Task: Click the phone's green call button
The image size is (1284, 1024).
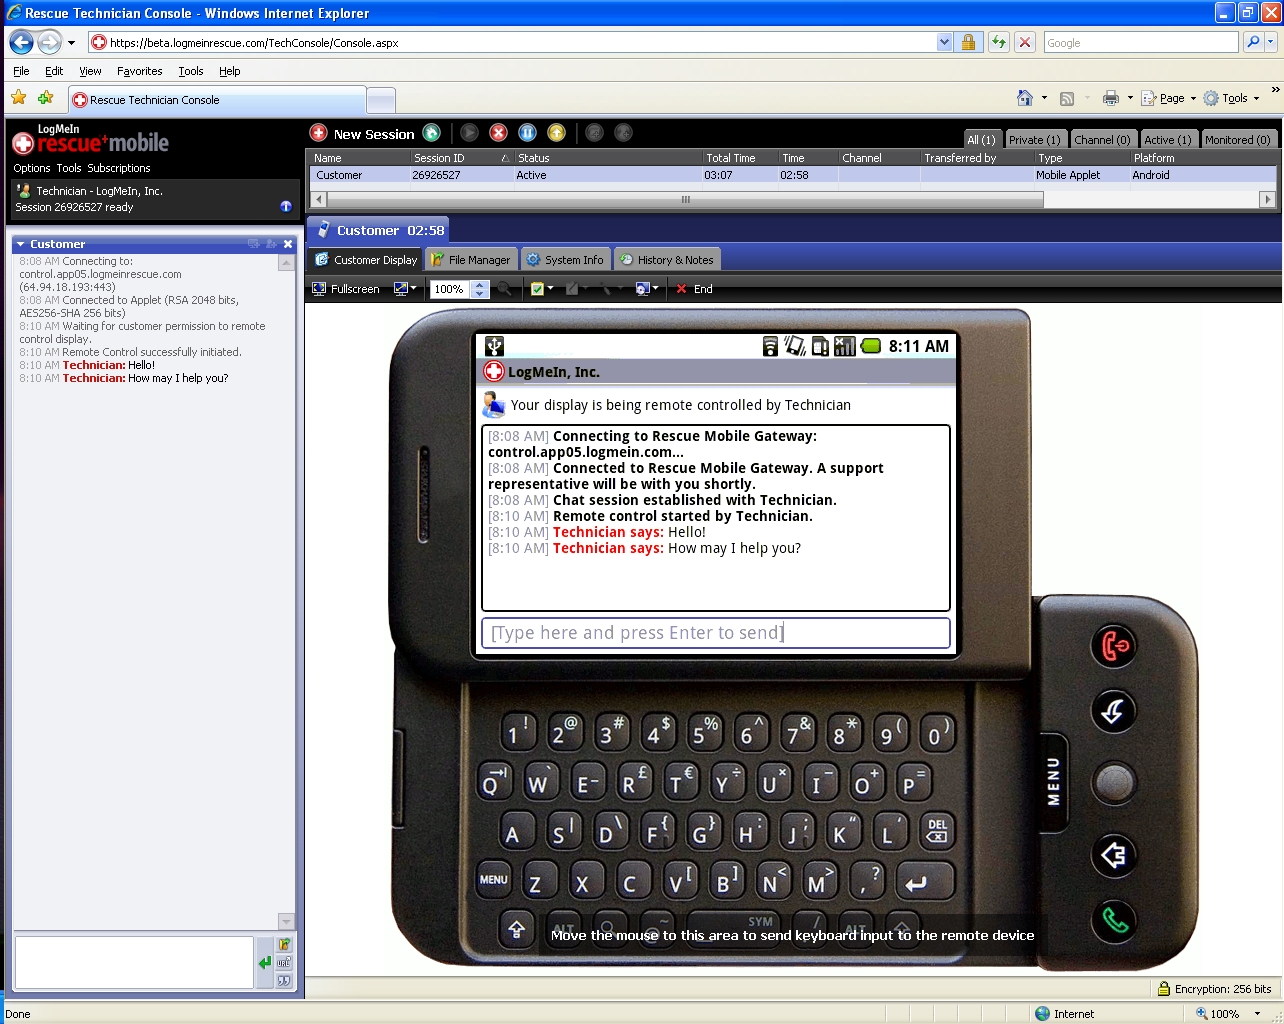Action: point(1114,920)
